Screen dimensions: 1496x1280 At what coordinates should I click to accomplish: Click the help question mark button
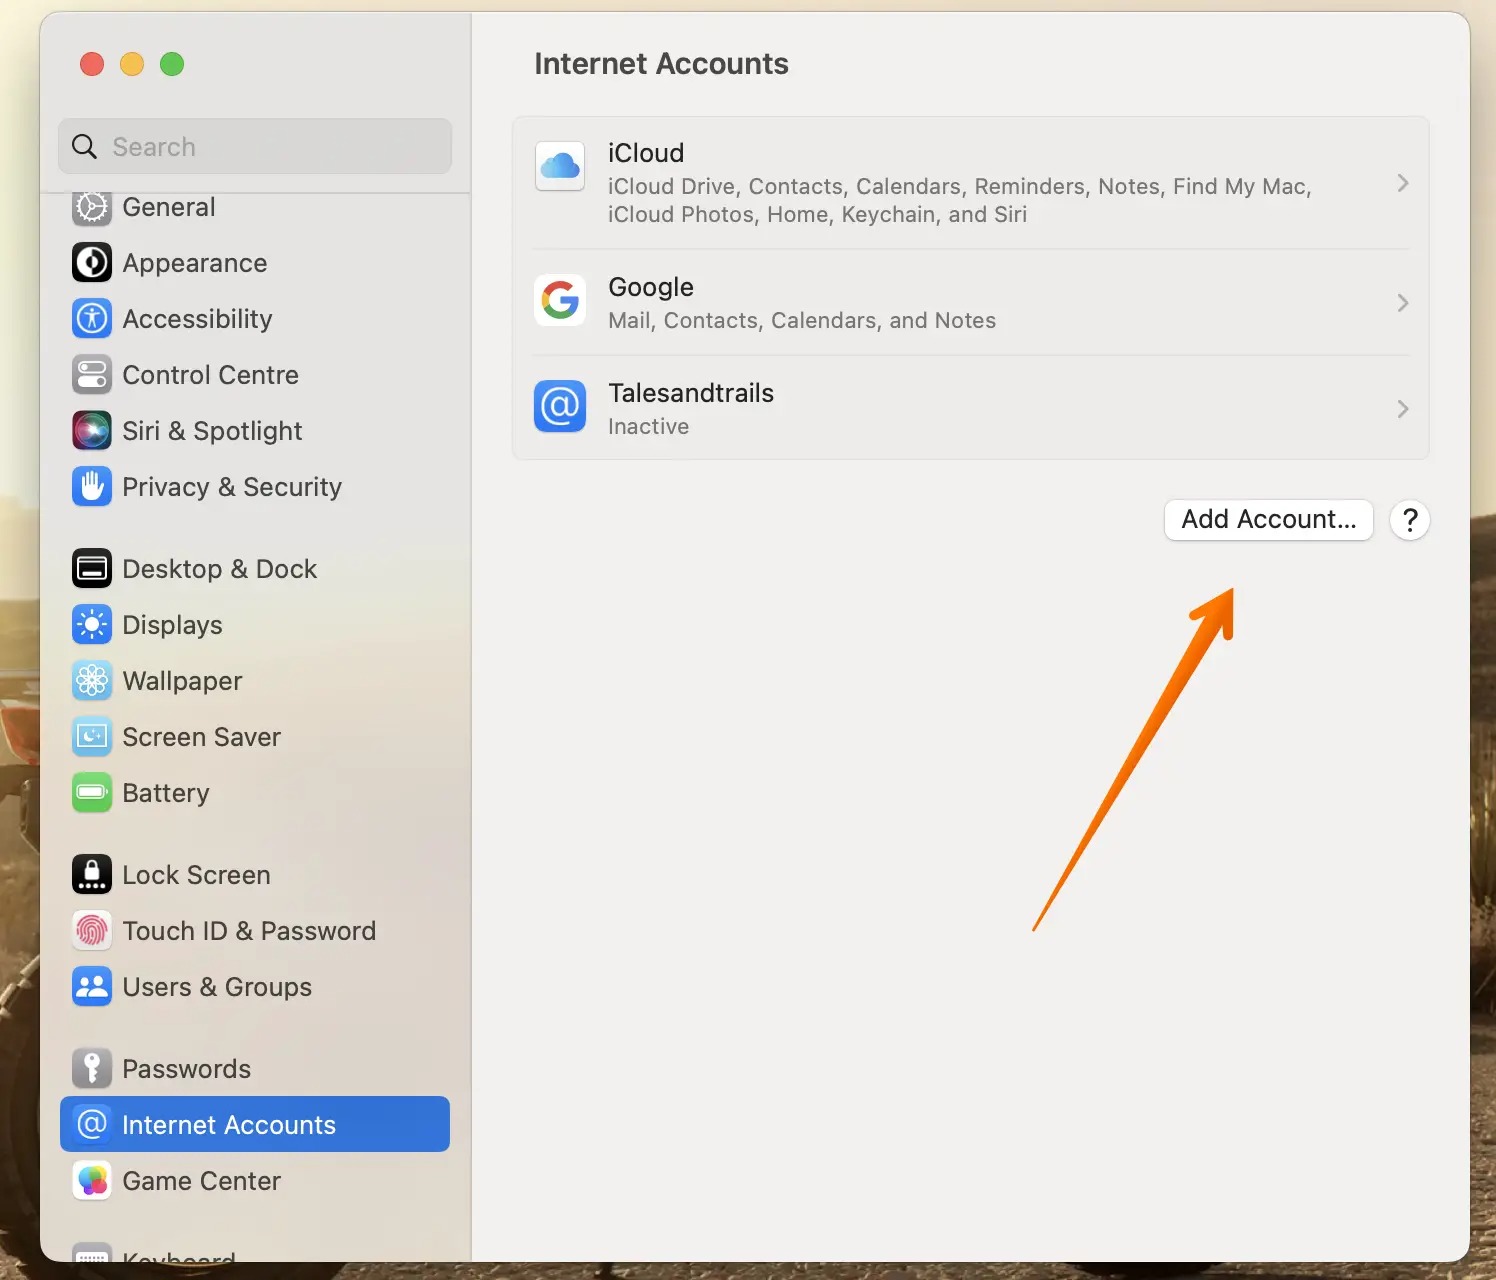1410,520
